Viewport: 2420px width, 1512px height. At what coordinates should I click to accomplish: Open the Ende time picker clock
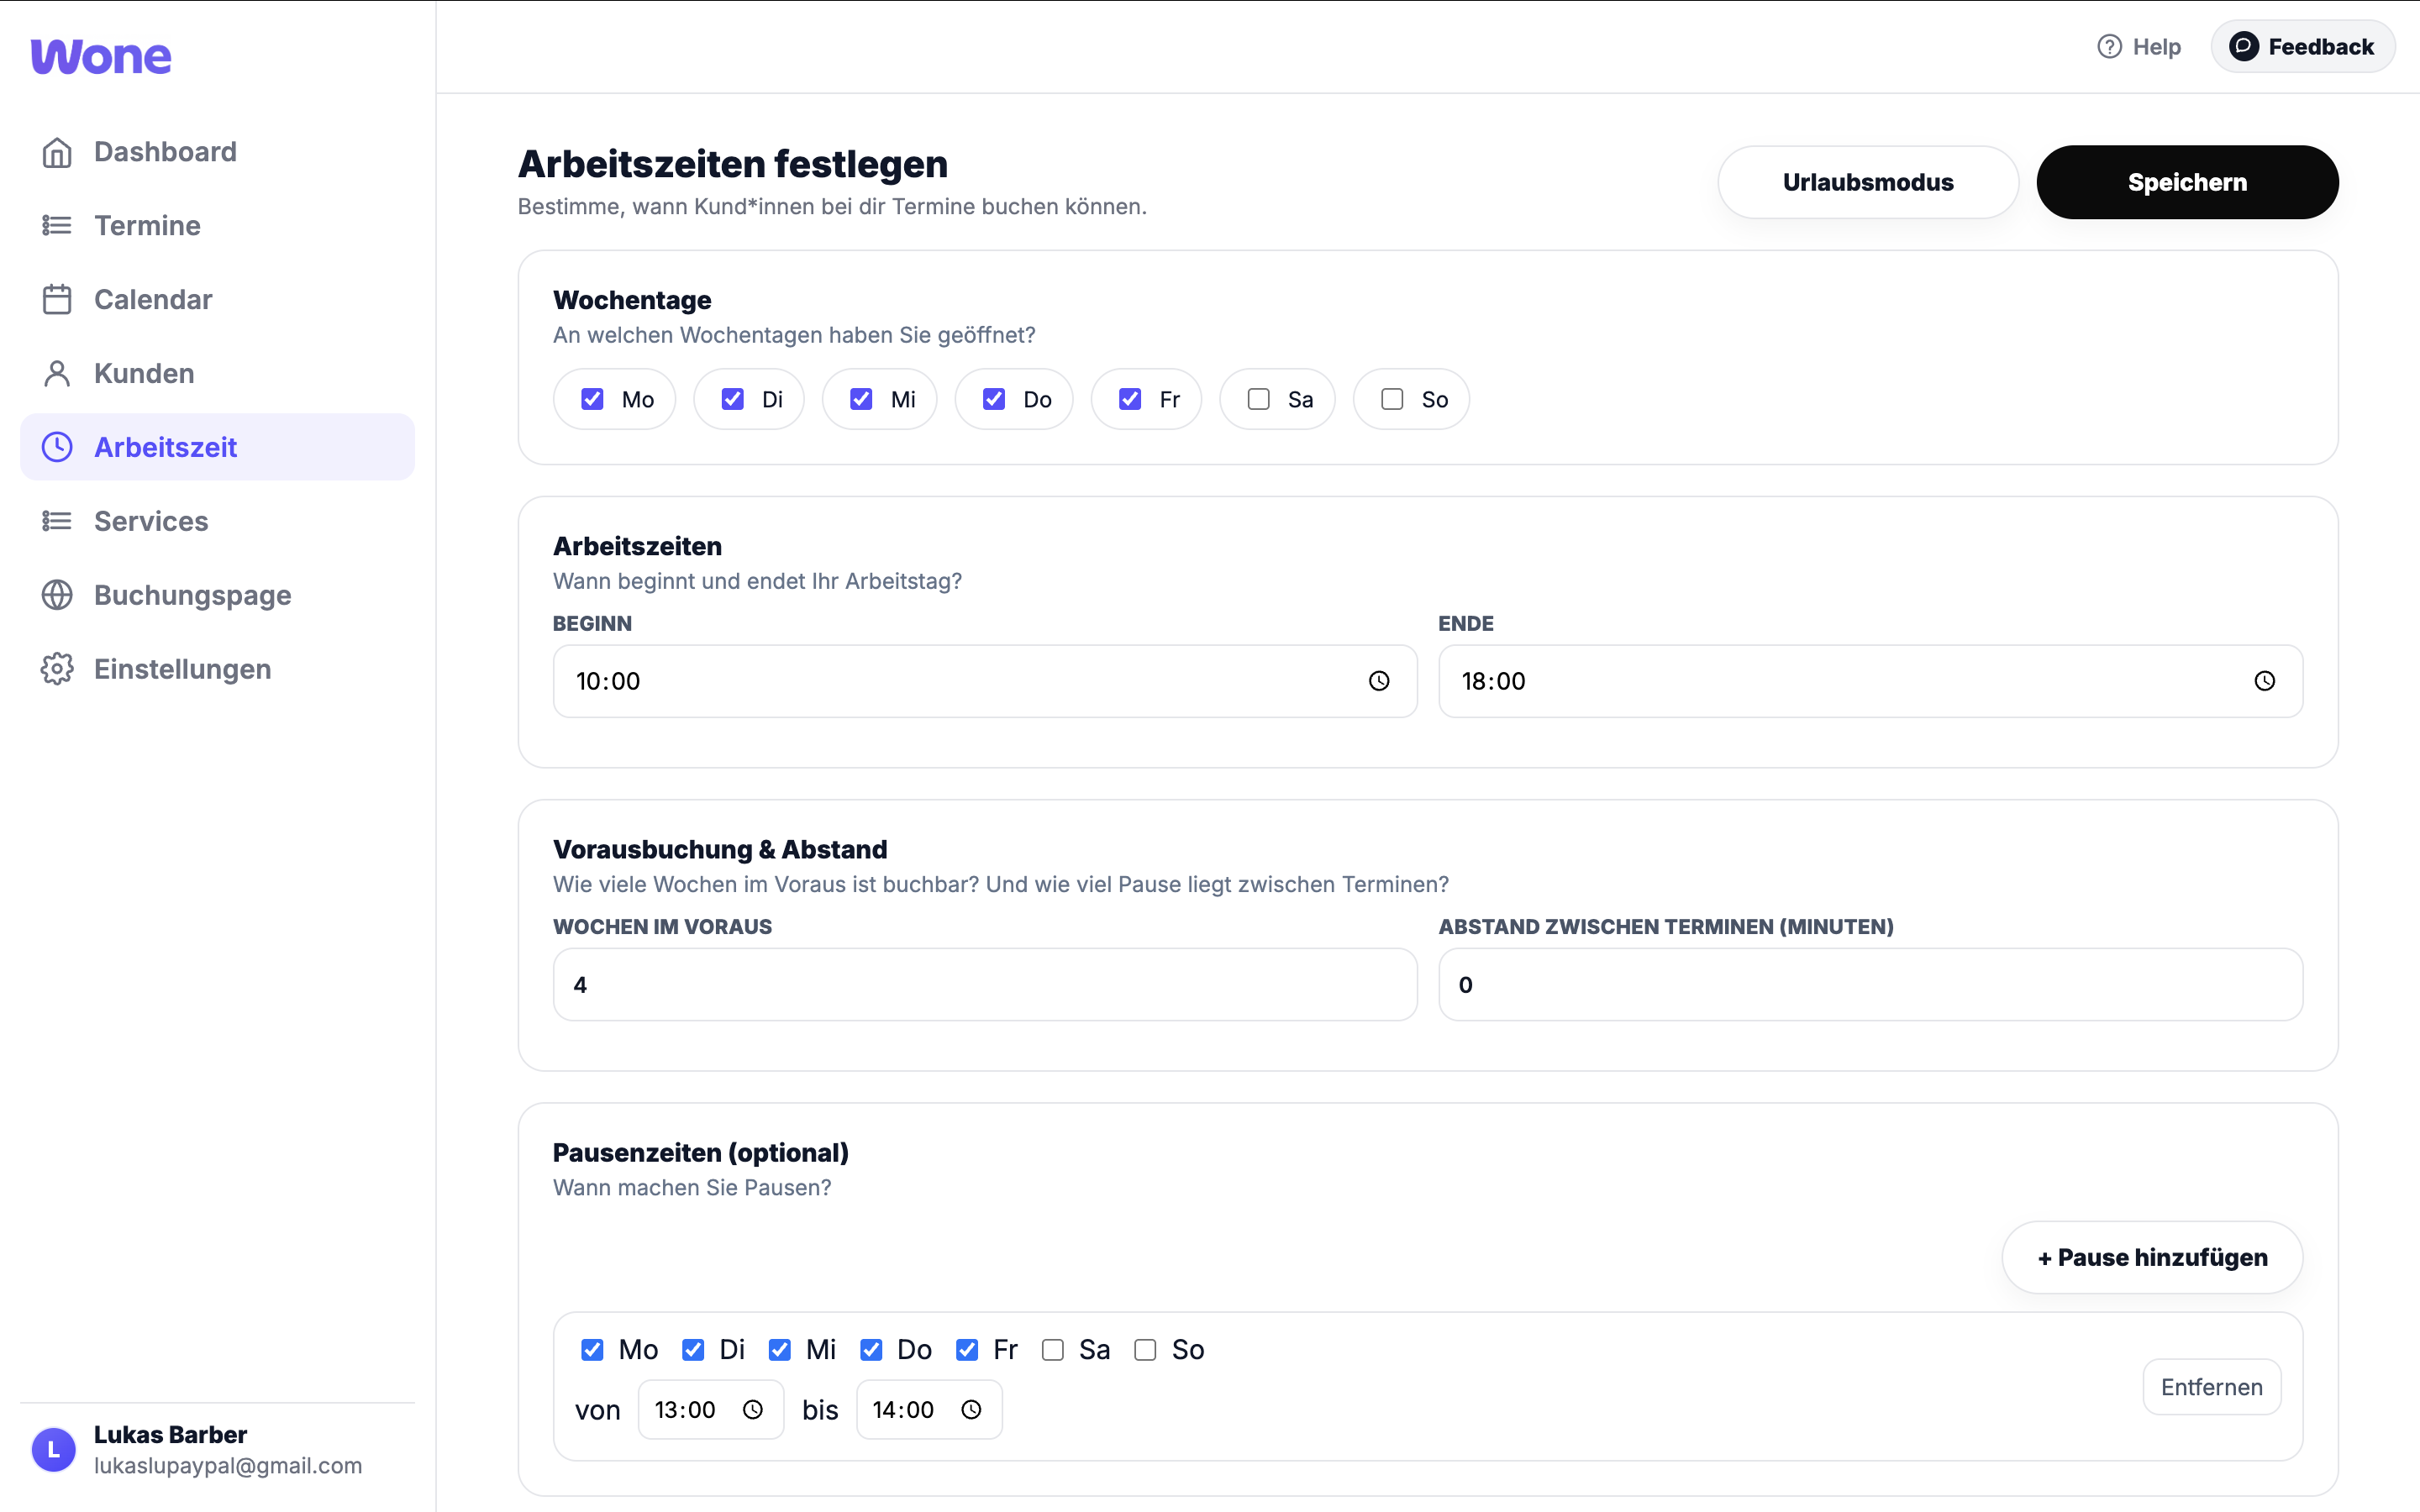2264,681
